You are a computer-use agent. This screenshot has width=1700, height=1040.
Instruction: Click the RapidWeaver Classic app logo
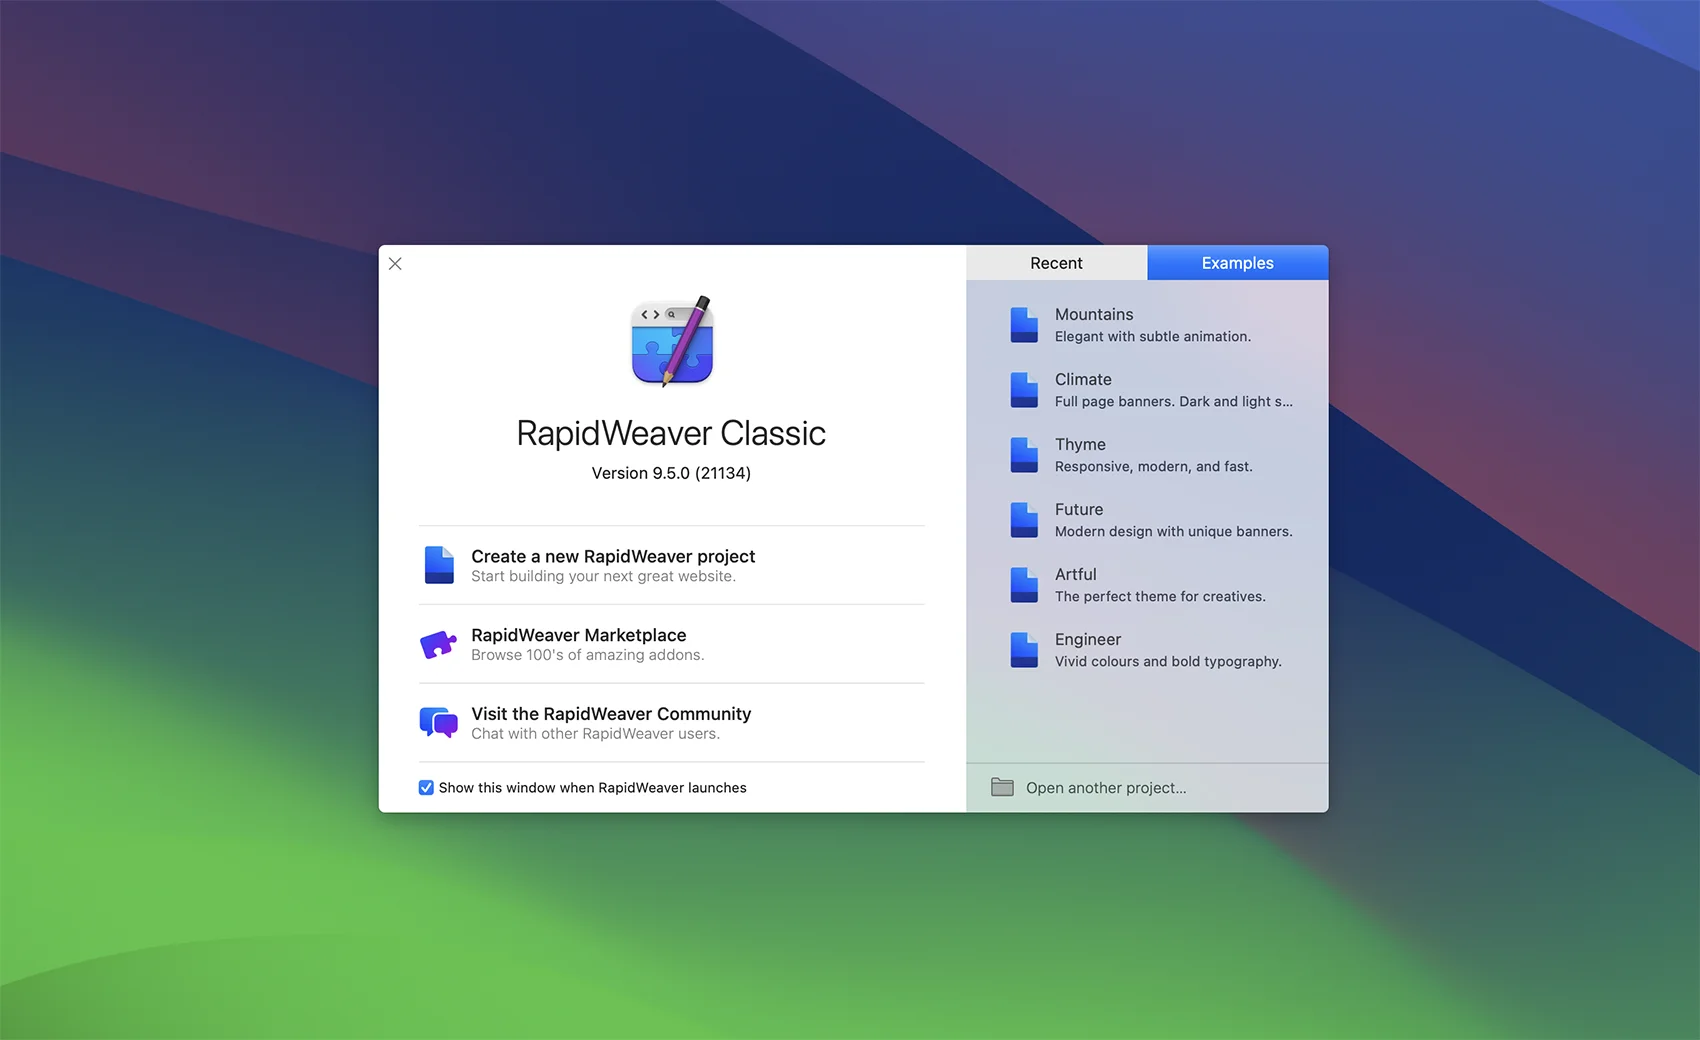(672, 341)
